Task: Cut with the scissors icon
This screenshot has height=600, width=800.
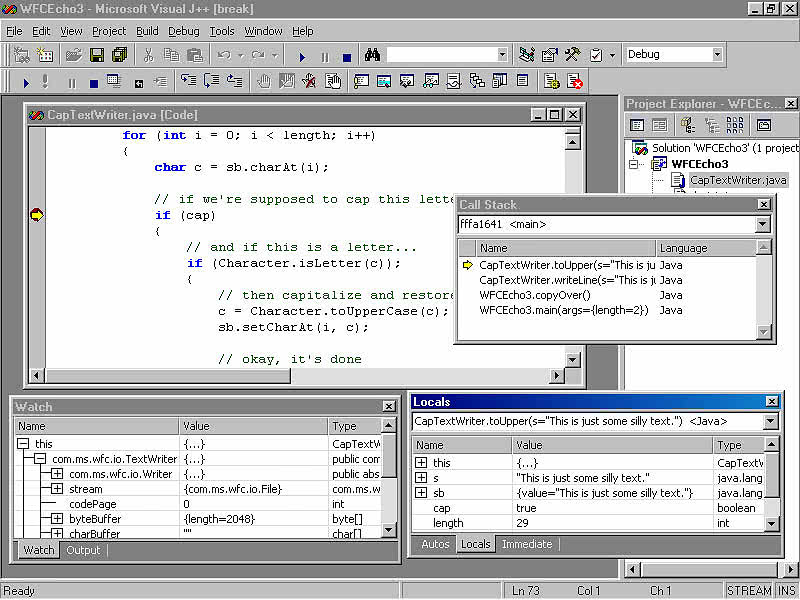Action: (x=148, y=55)
